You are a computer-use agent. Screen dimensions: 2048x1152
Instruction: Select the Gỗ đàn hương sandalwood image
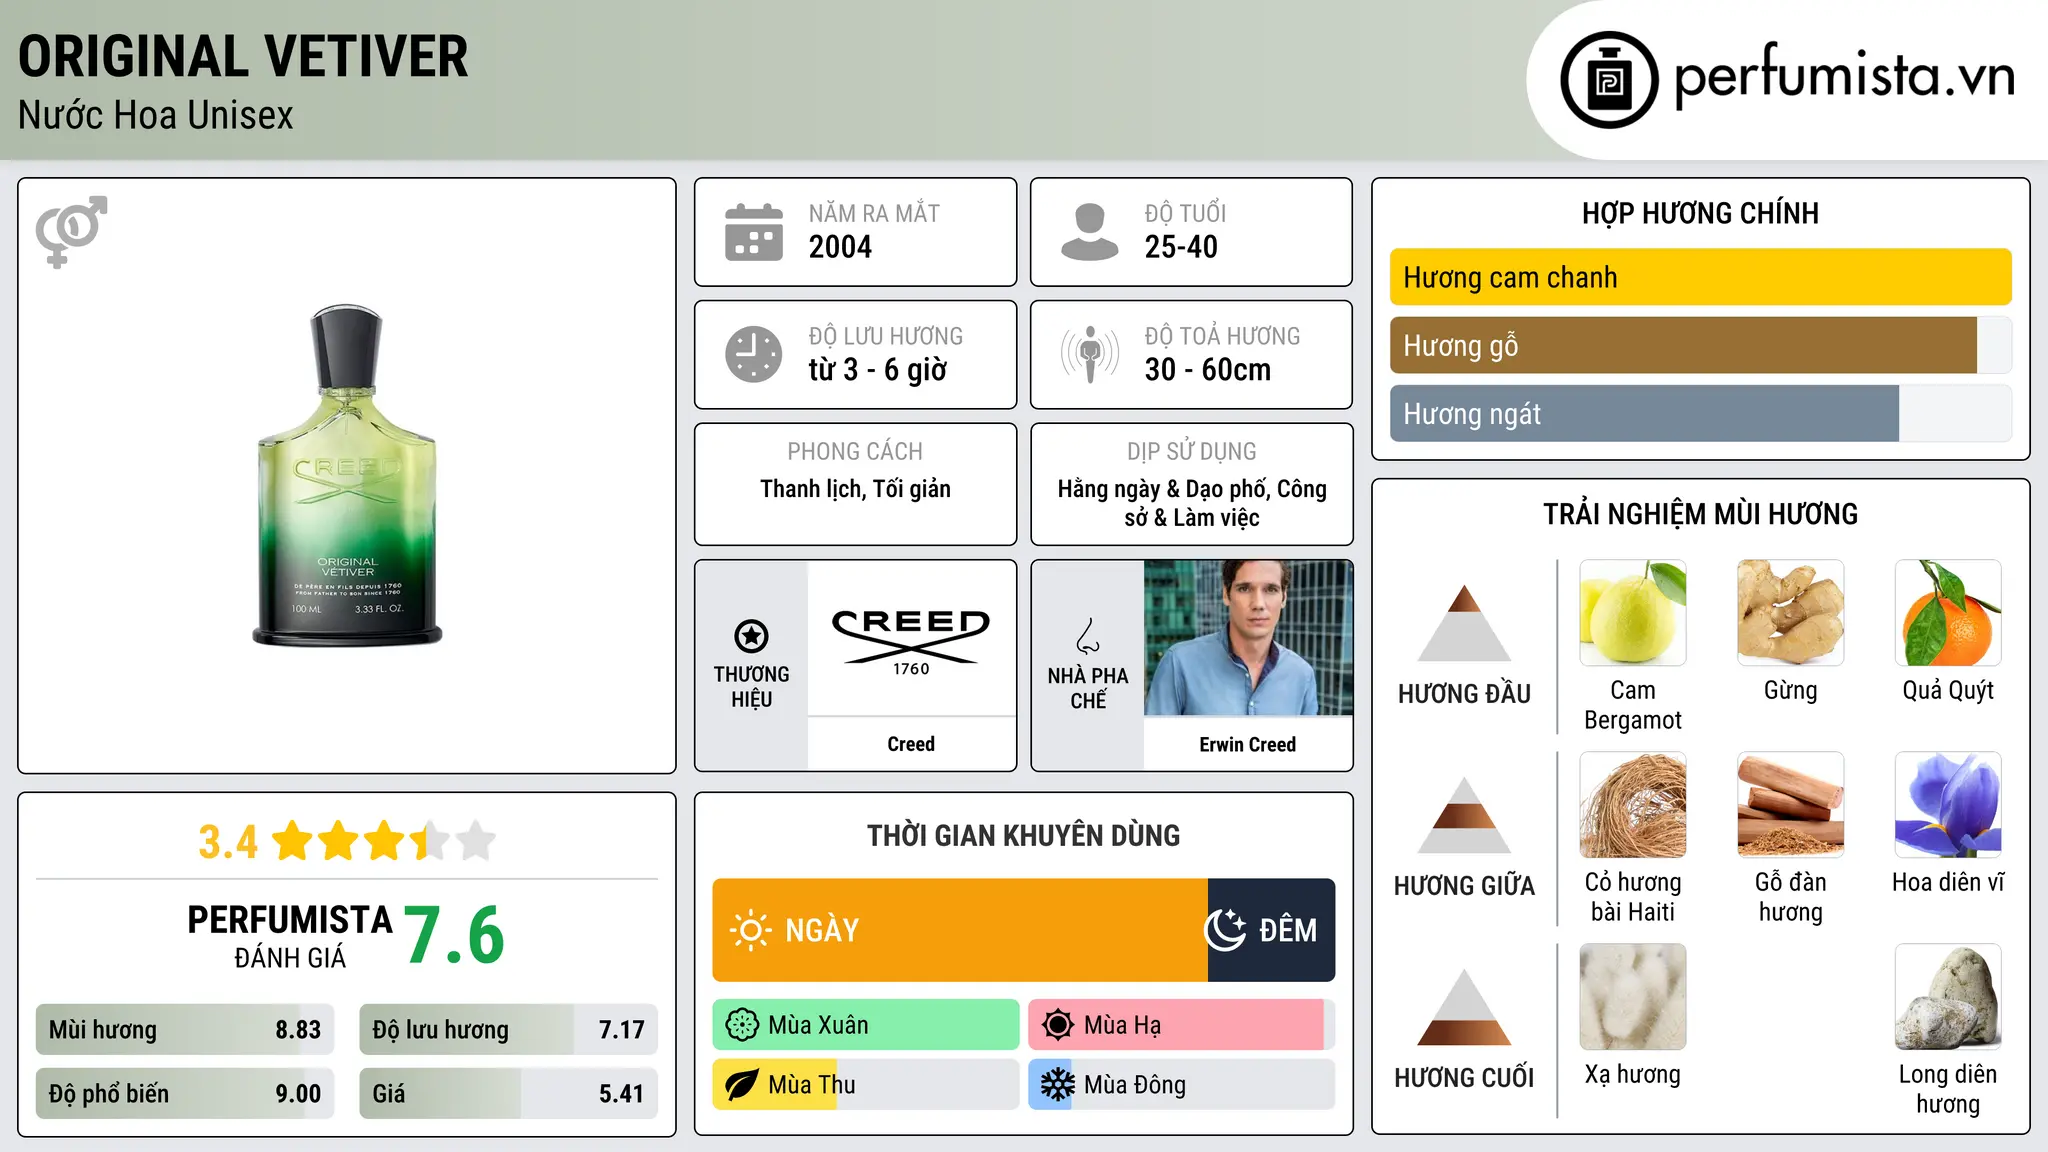pyautogui.click(x=1790, y=805)
